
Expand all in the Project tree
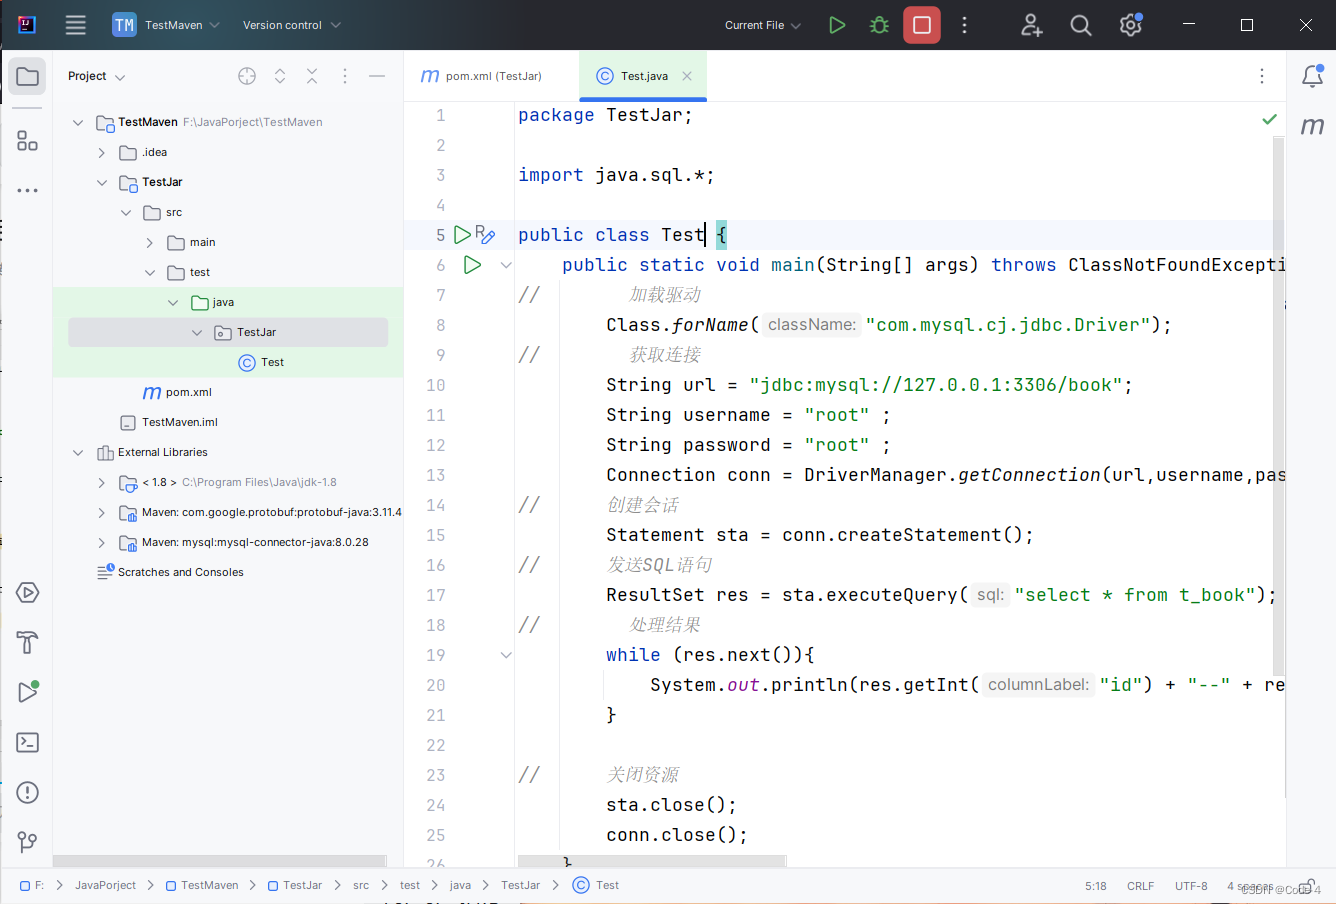[x=280, y=76]
